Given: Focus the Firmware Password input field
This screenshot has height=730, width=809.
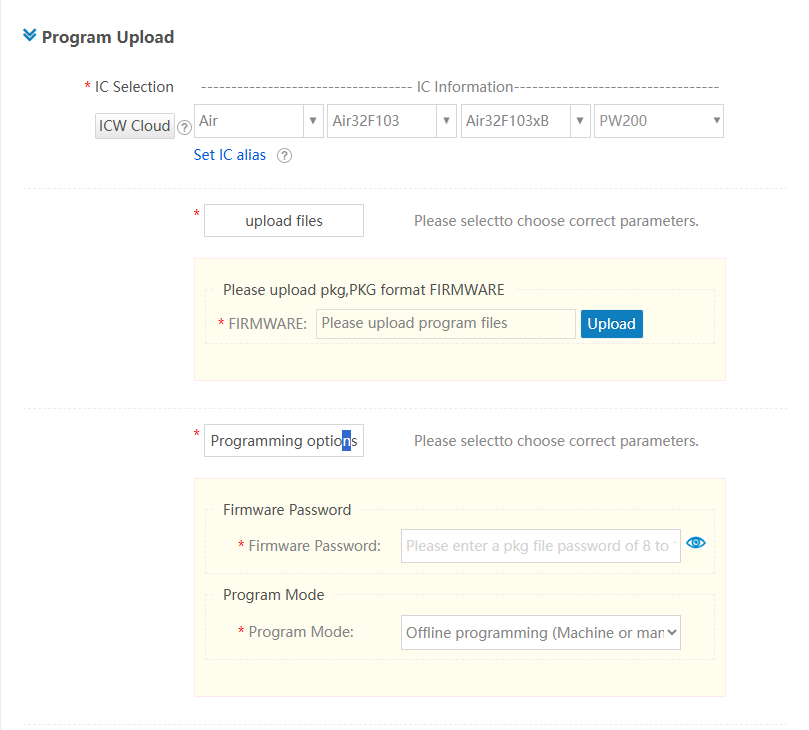Looking at the screenshot, I should click(x=541, y=546).
